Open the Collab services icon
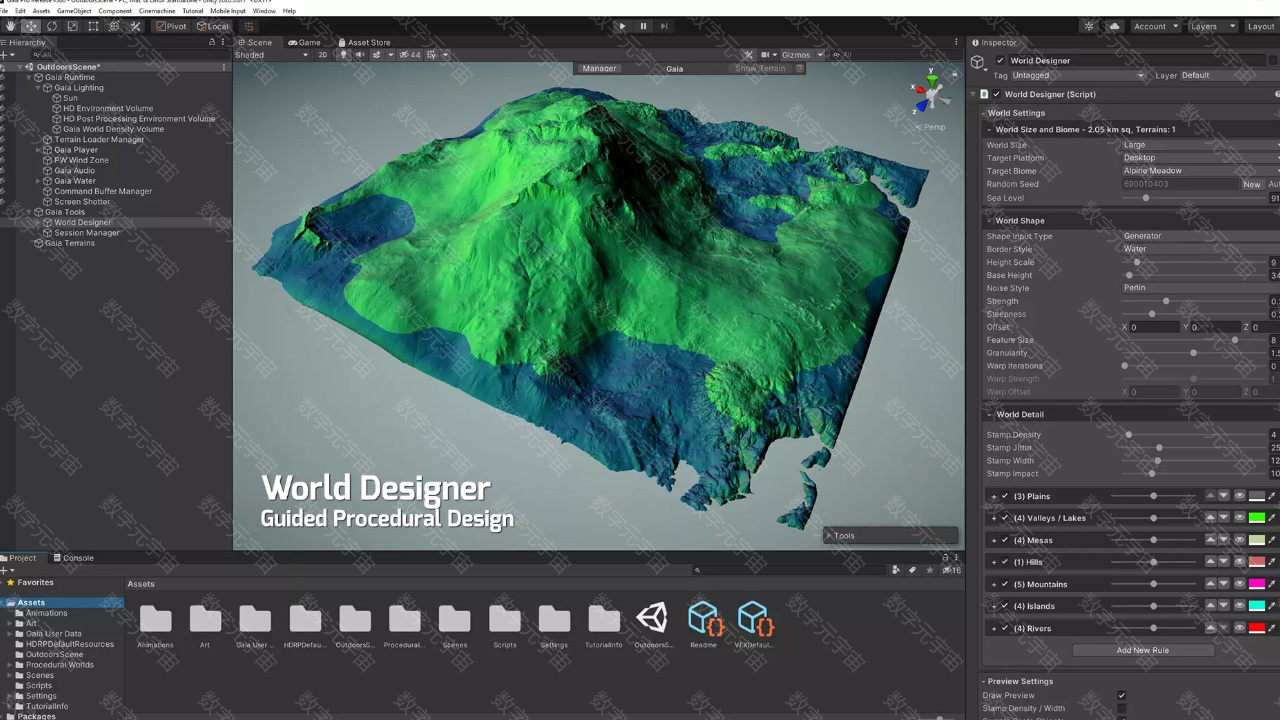This screenshot has width=1280, height=720. pyautogui.click(x=1090, y=26)
